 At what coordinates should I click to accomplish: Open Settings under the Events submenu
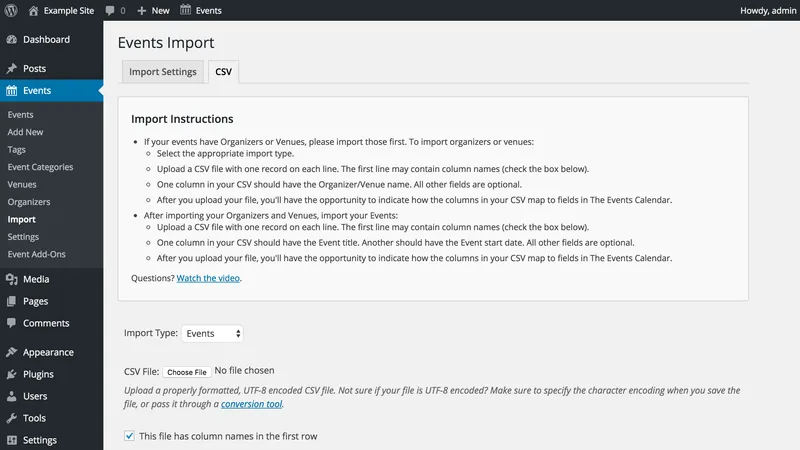(23, 237)
